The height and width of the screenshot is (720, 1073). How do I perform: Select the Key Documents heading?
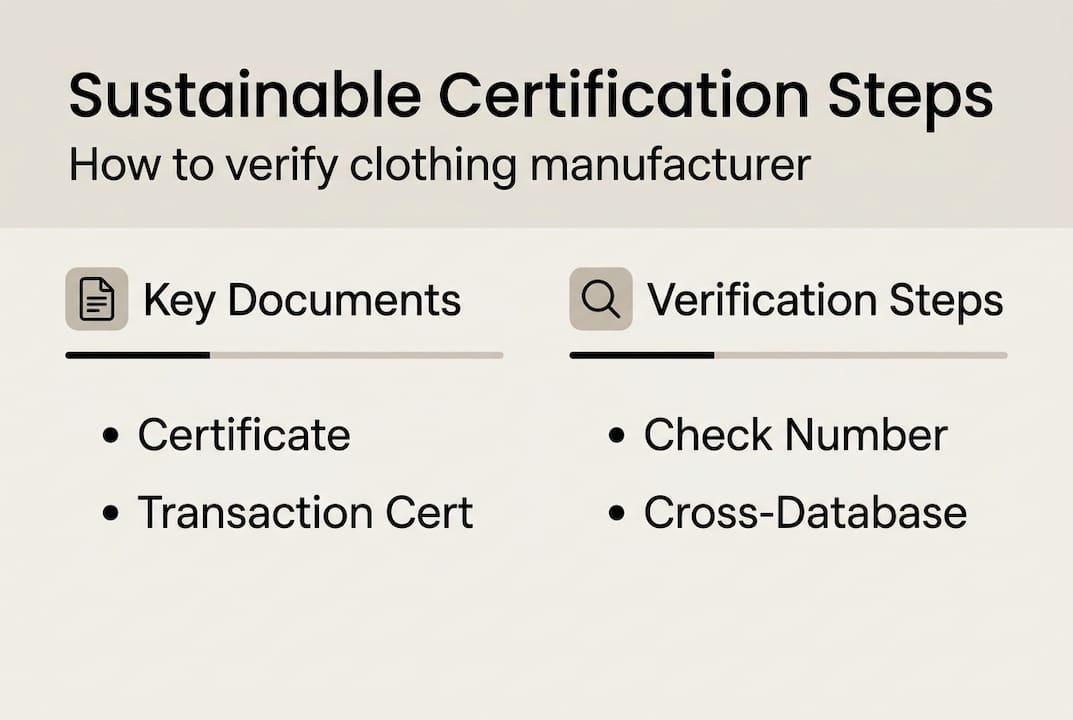[302, 300]
